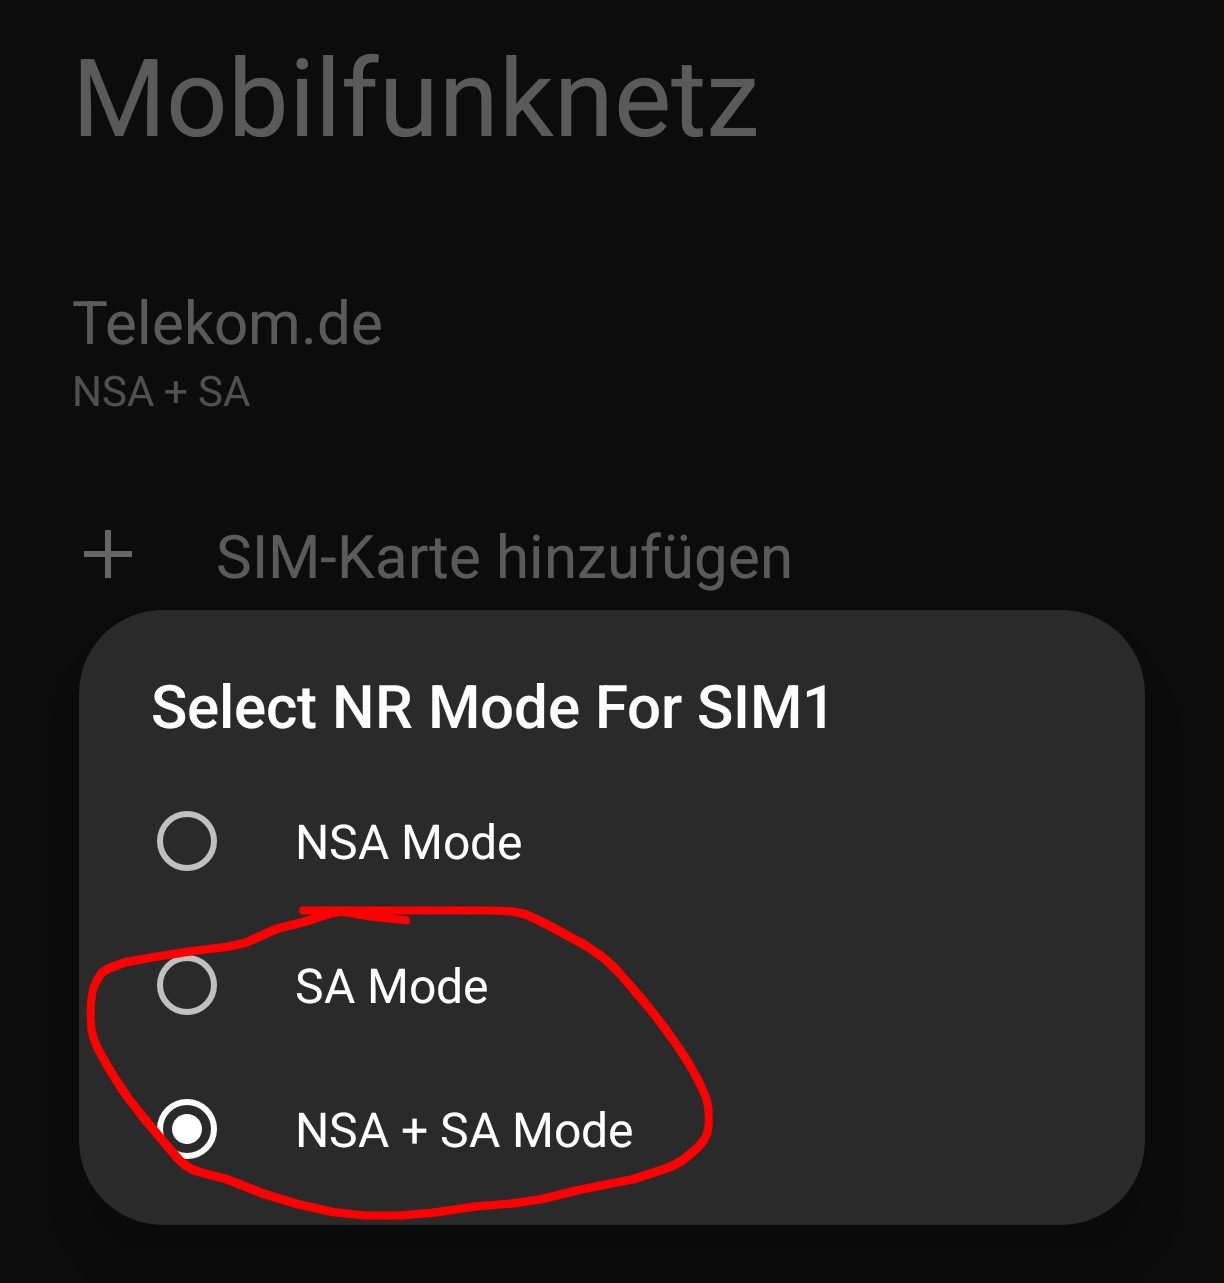Open the Telekom.de SIM entry

228,350
